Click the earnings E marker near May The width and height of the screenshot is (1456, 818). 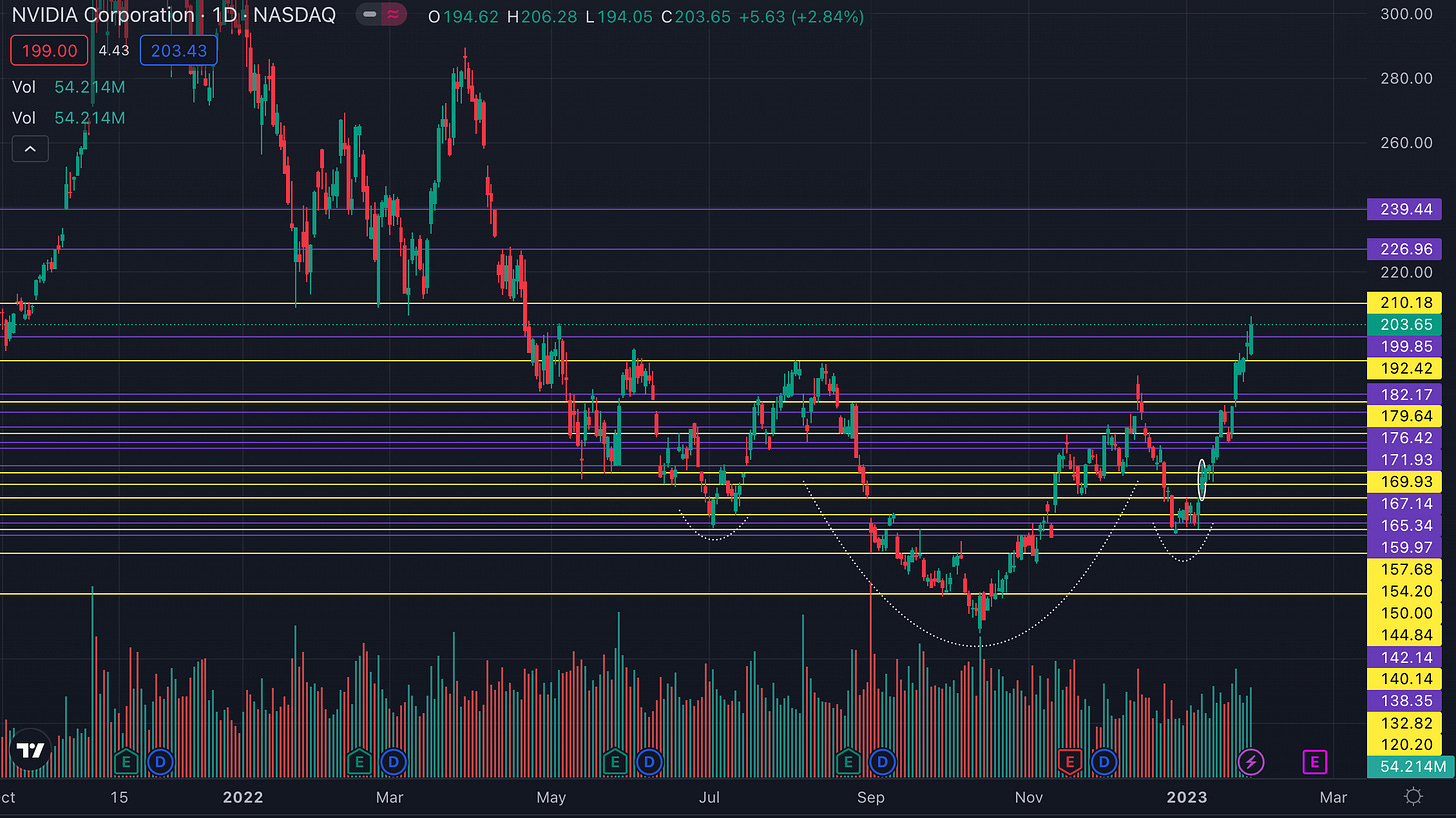click(x=615, y=762)
